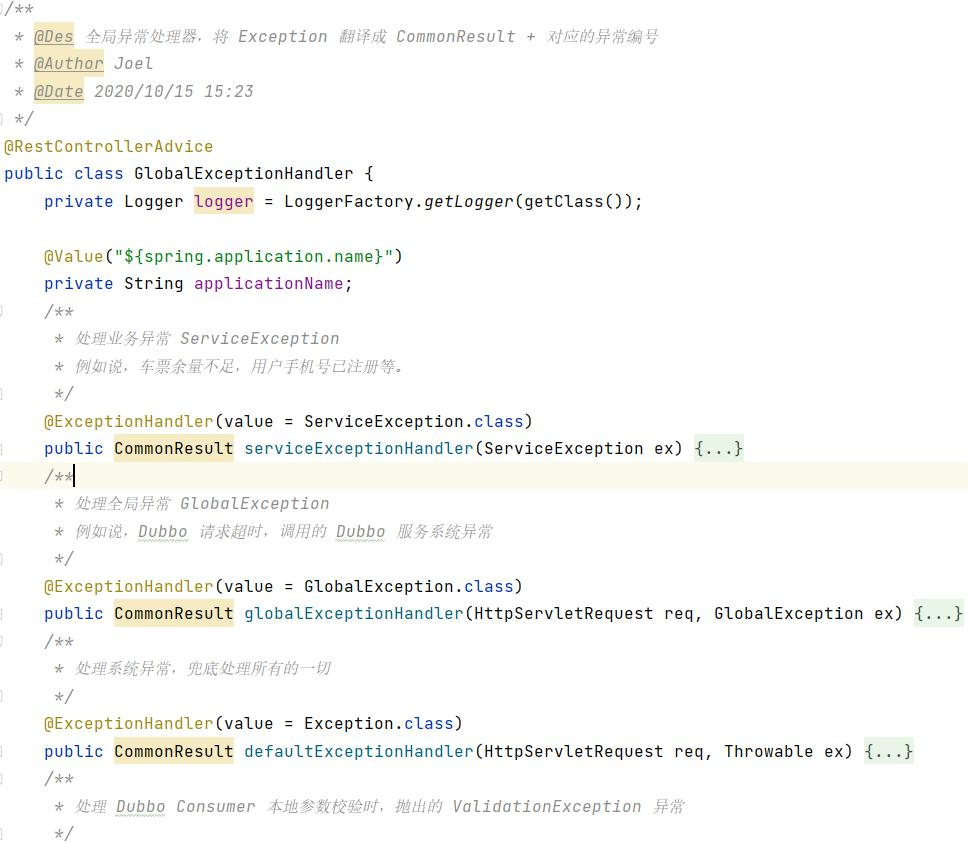Click CommonResult return type of globalExceptionHandler
968x842 pixels.
173,613
